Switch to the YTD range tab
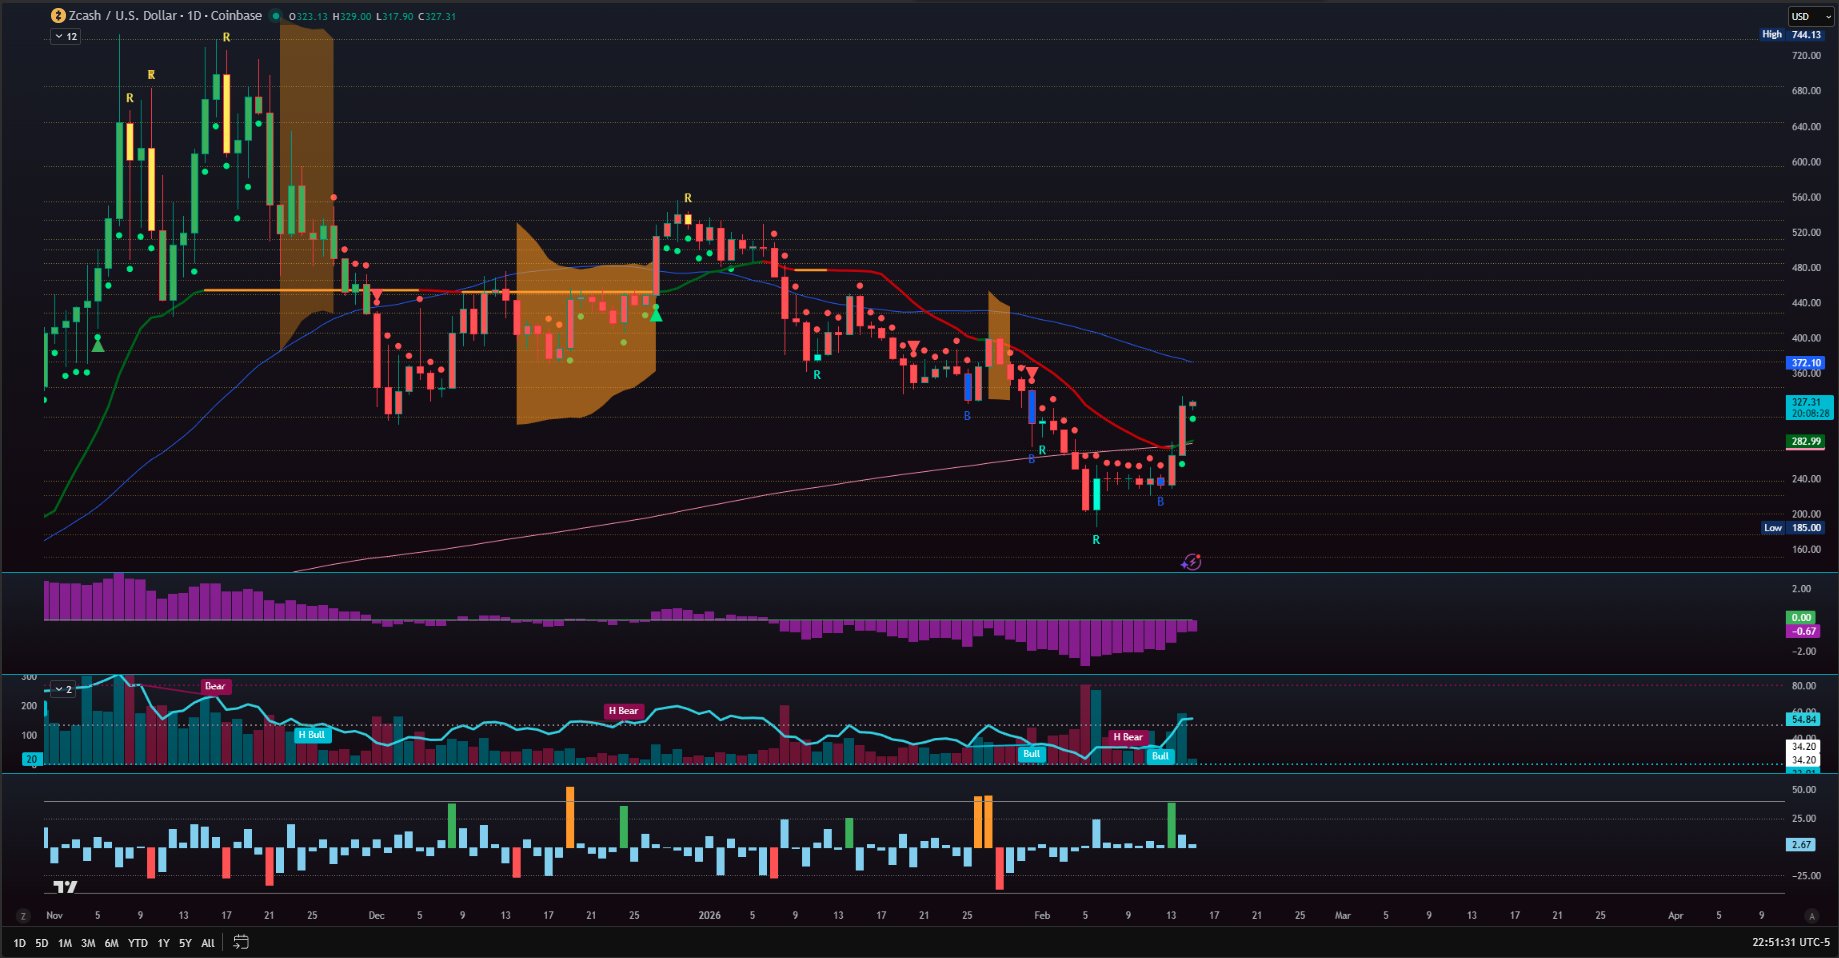The height and width of the screenshot is (958, 1839). (x=138, y=943)
